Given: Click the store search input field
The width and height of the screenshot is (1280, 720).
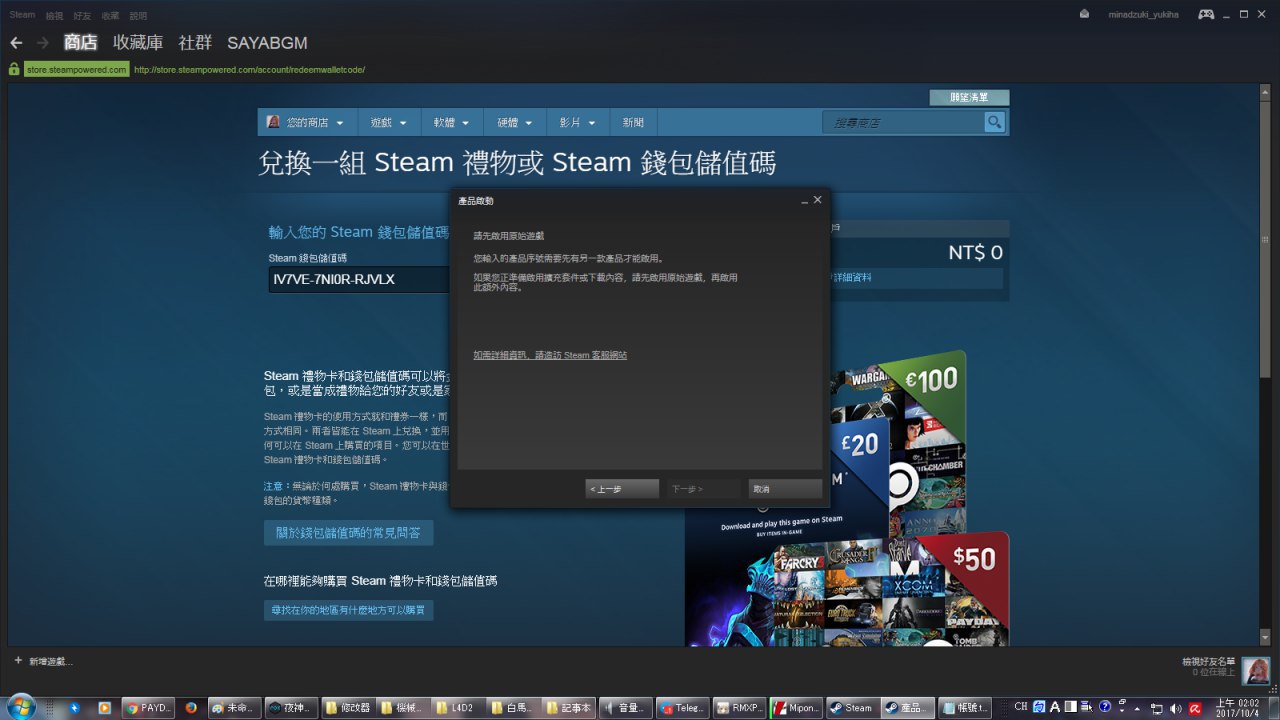Looking at the screenshot, I should click(x=903, y=122).
